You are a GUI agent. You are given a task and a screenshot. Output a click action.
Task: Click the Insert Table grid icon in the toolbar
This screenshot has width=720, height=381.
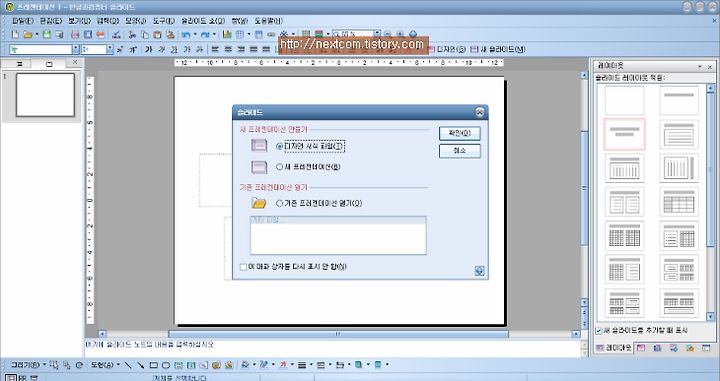pyautogui.click(x=240, y=34)
